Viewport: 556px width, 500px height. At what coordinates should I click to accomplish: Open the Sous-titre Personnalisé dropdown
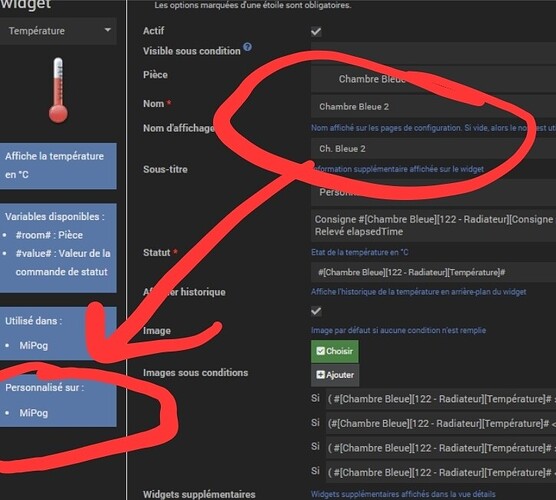(433, 192)
